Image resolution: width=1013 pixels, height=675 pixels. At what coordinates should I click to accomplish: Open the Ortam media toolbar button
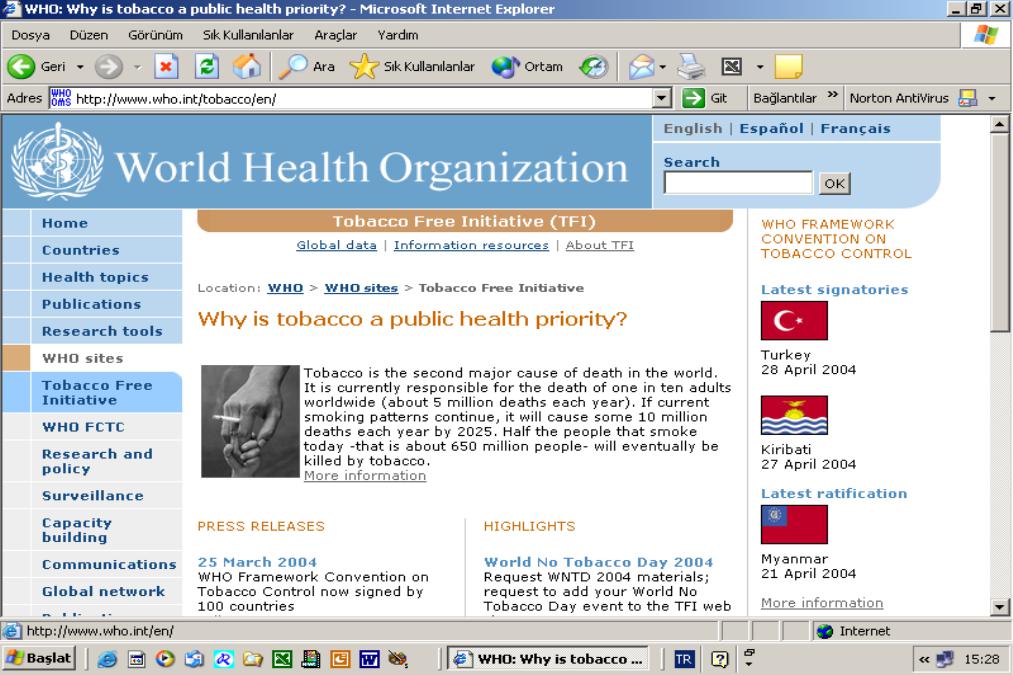[x=527, y=67]
